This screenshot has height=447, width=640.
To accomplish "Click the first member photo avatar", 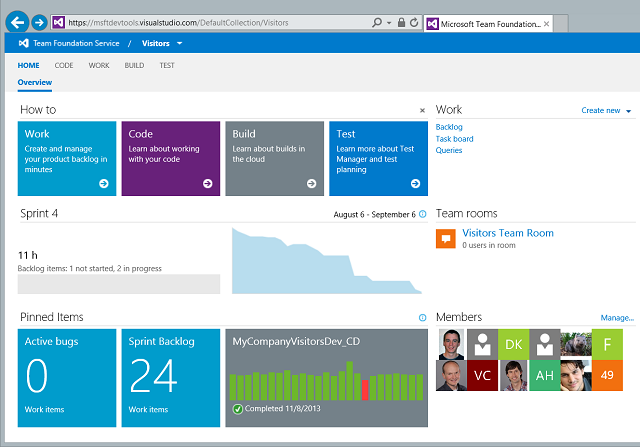I will pos(451,345).
